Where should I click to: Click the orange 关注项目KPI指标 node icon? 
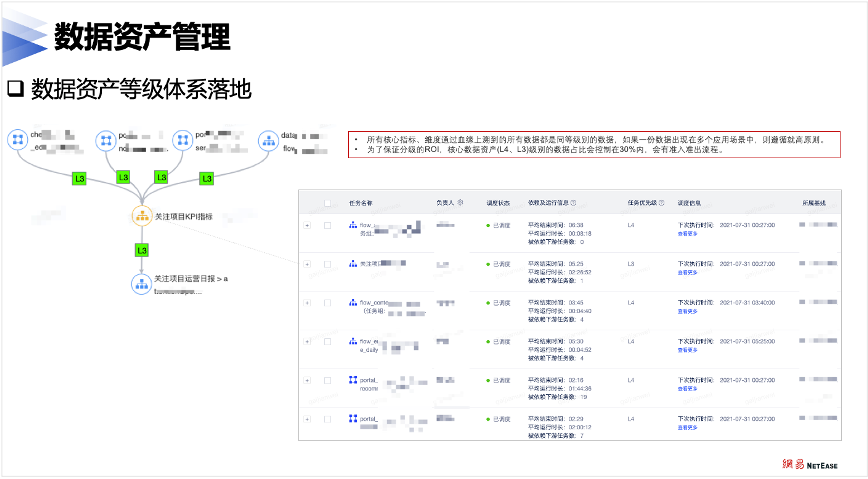(142, 216)
